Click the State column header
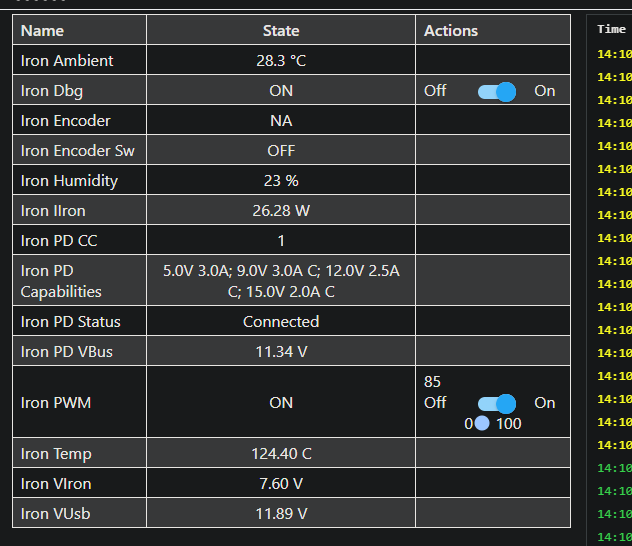Image resolution: width=632 pixels, height=546 pixels. point(281,31)
